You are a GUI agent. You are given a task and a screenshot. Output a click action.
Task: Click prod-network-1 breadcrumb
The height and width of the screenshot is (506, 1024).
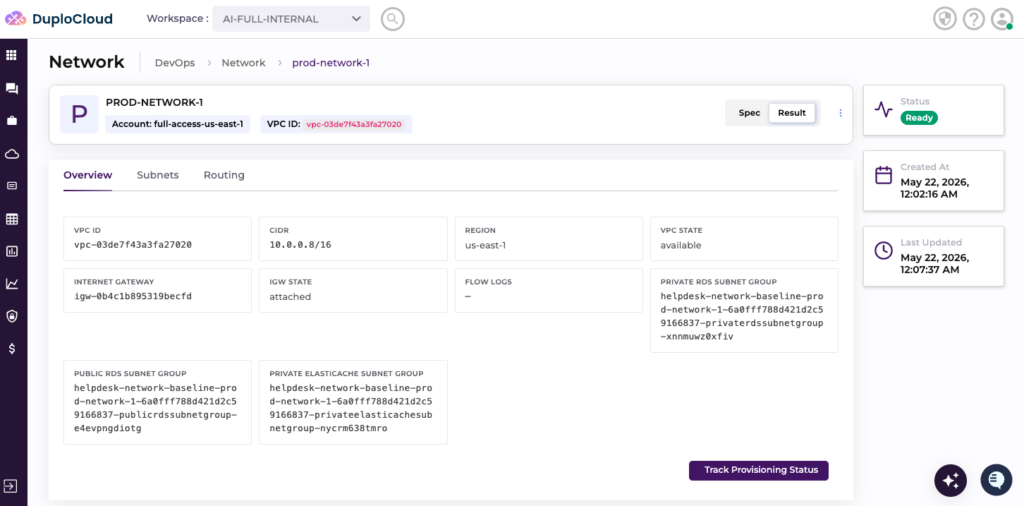pyautogui.click(x=331, y=63)
